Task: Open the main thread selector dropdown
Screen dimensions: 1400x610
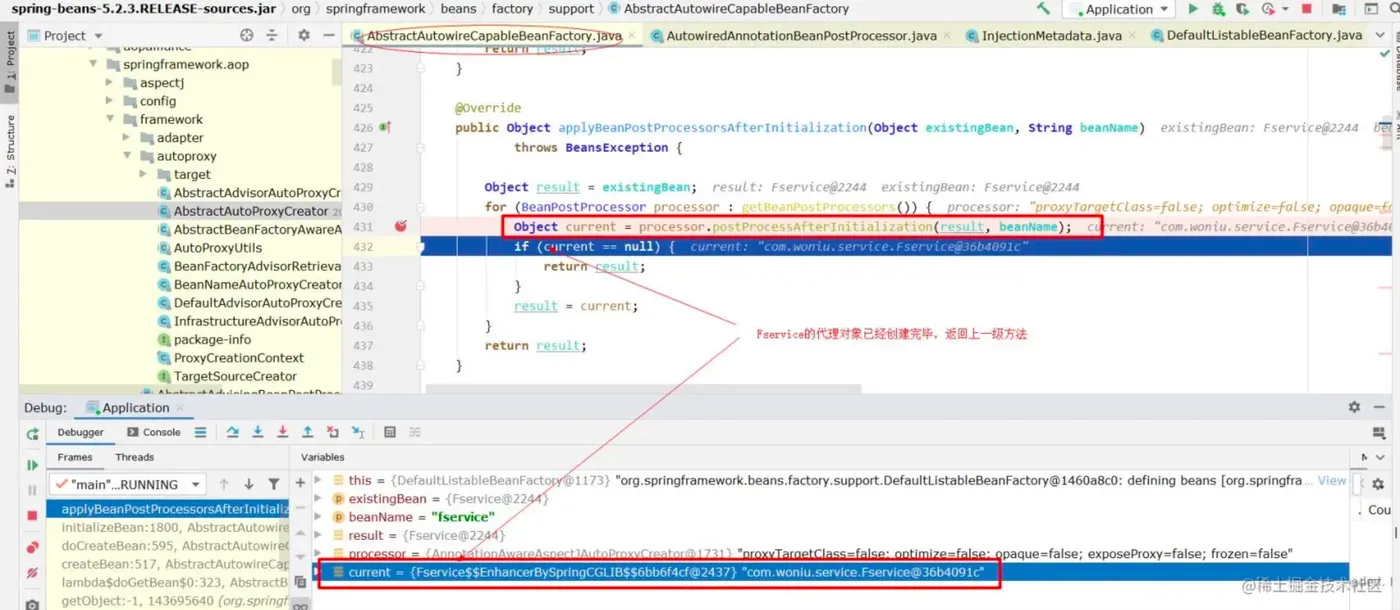Action: [129, 484]
